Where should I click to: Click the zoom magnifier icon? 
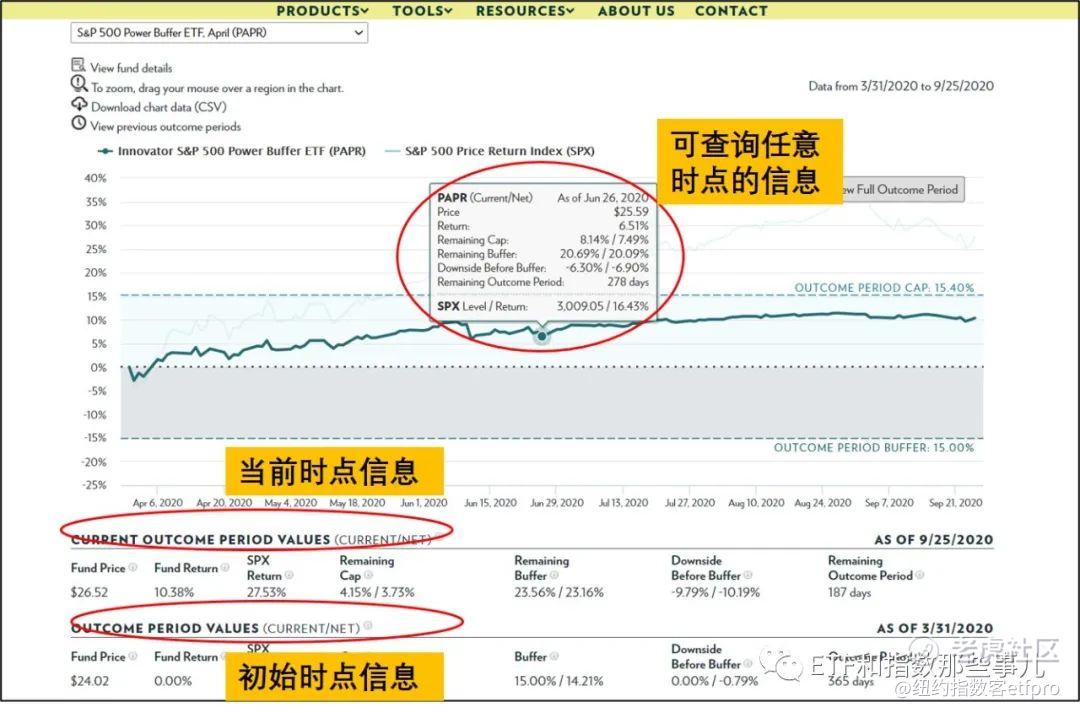coord(79,84)
